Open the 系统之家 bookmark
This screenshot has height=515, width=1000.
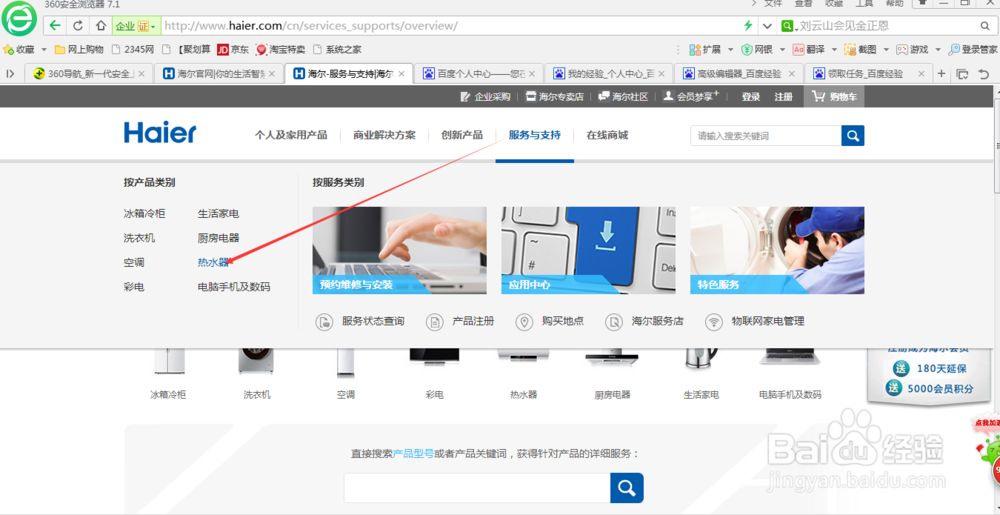337,49
